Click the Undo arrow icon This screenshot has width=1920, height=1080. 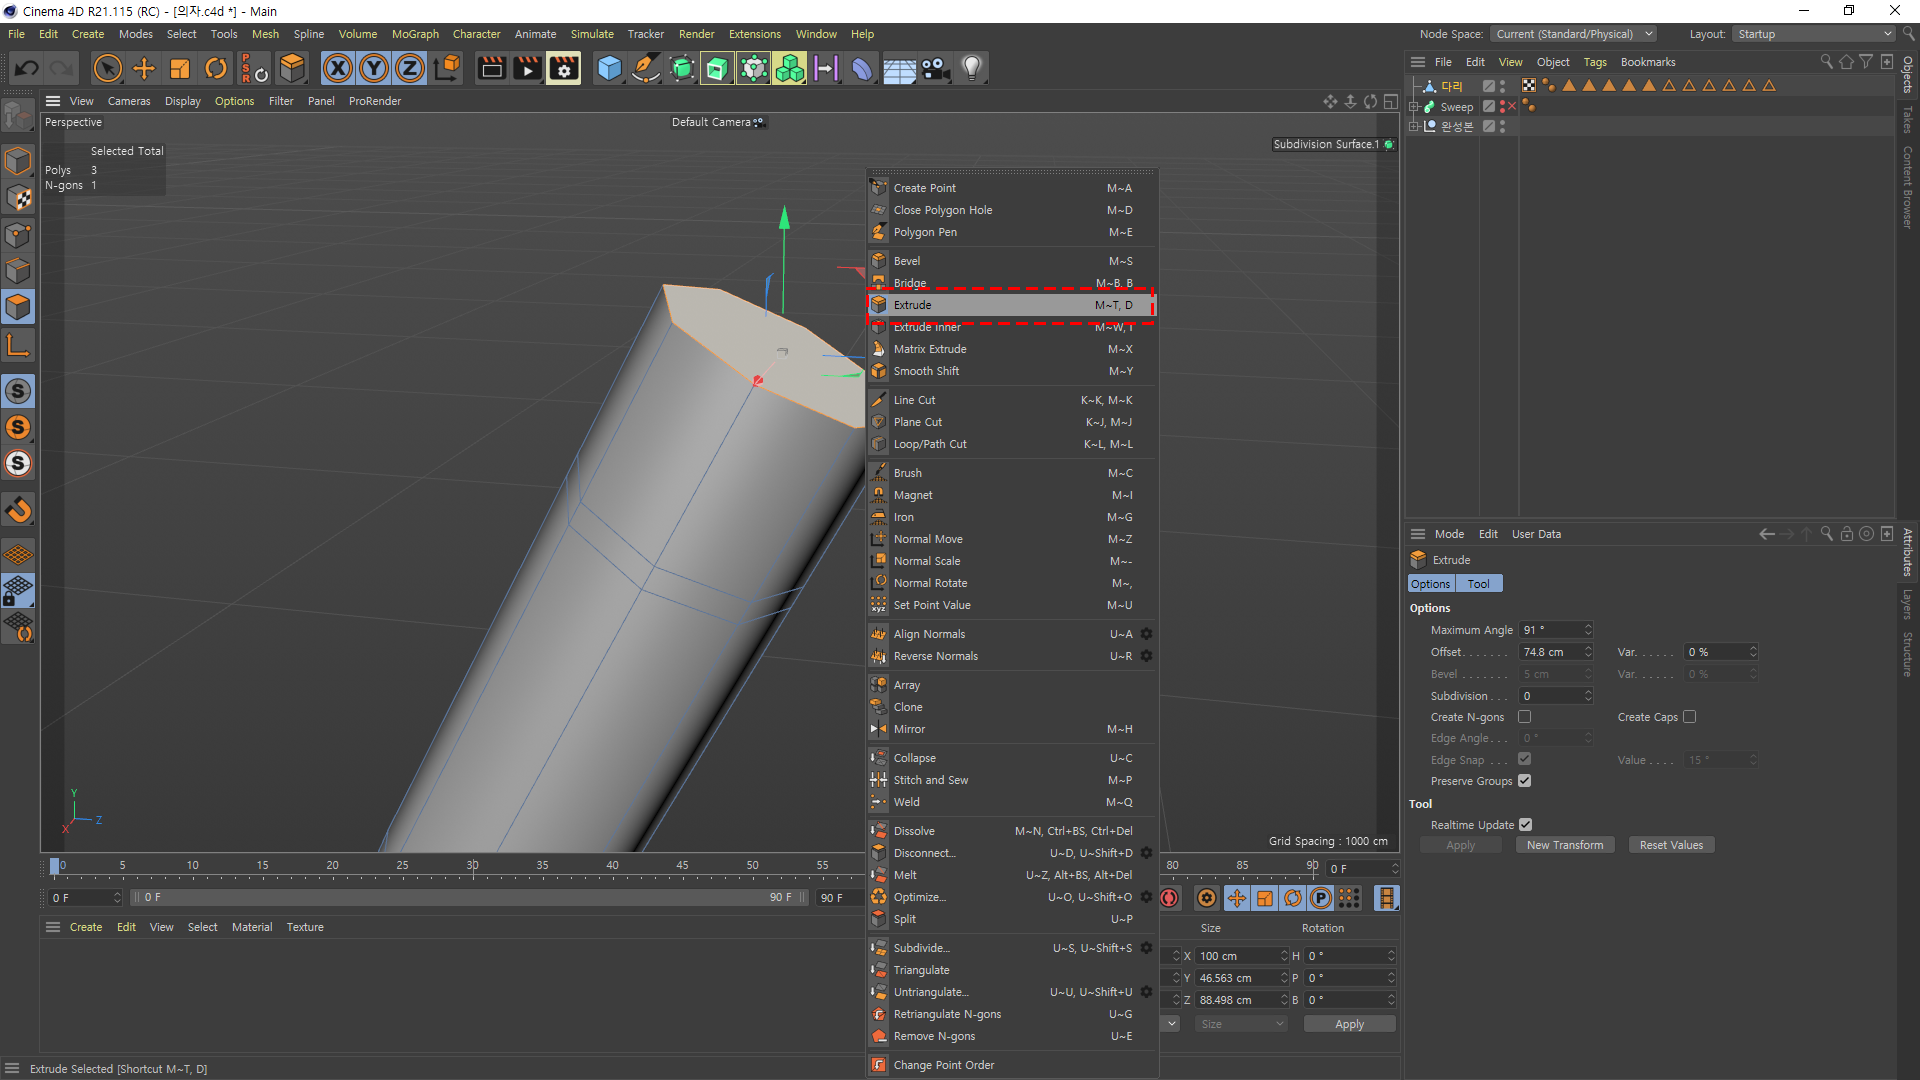tap(27, 68)
